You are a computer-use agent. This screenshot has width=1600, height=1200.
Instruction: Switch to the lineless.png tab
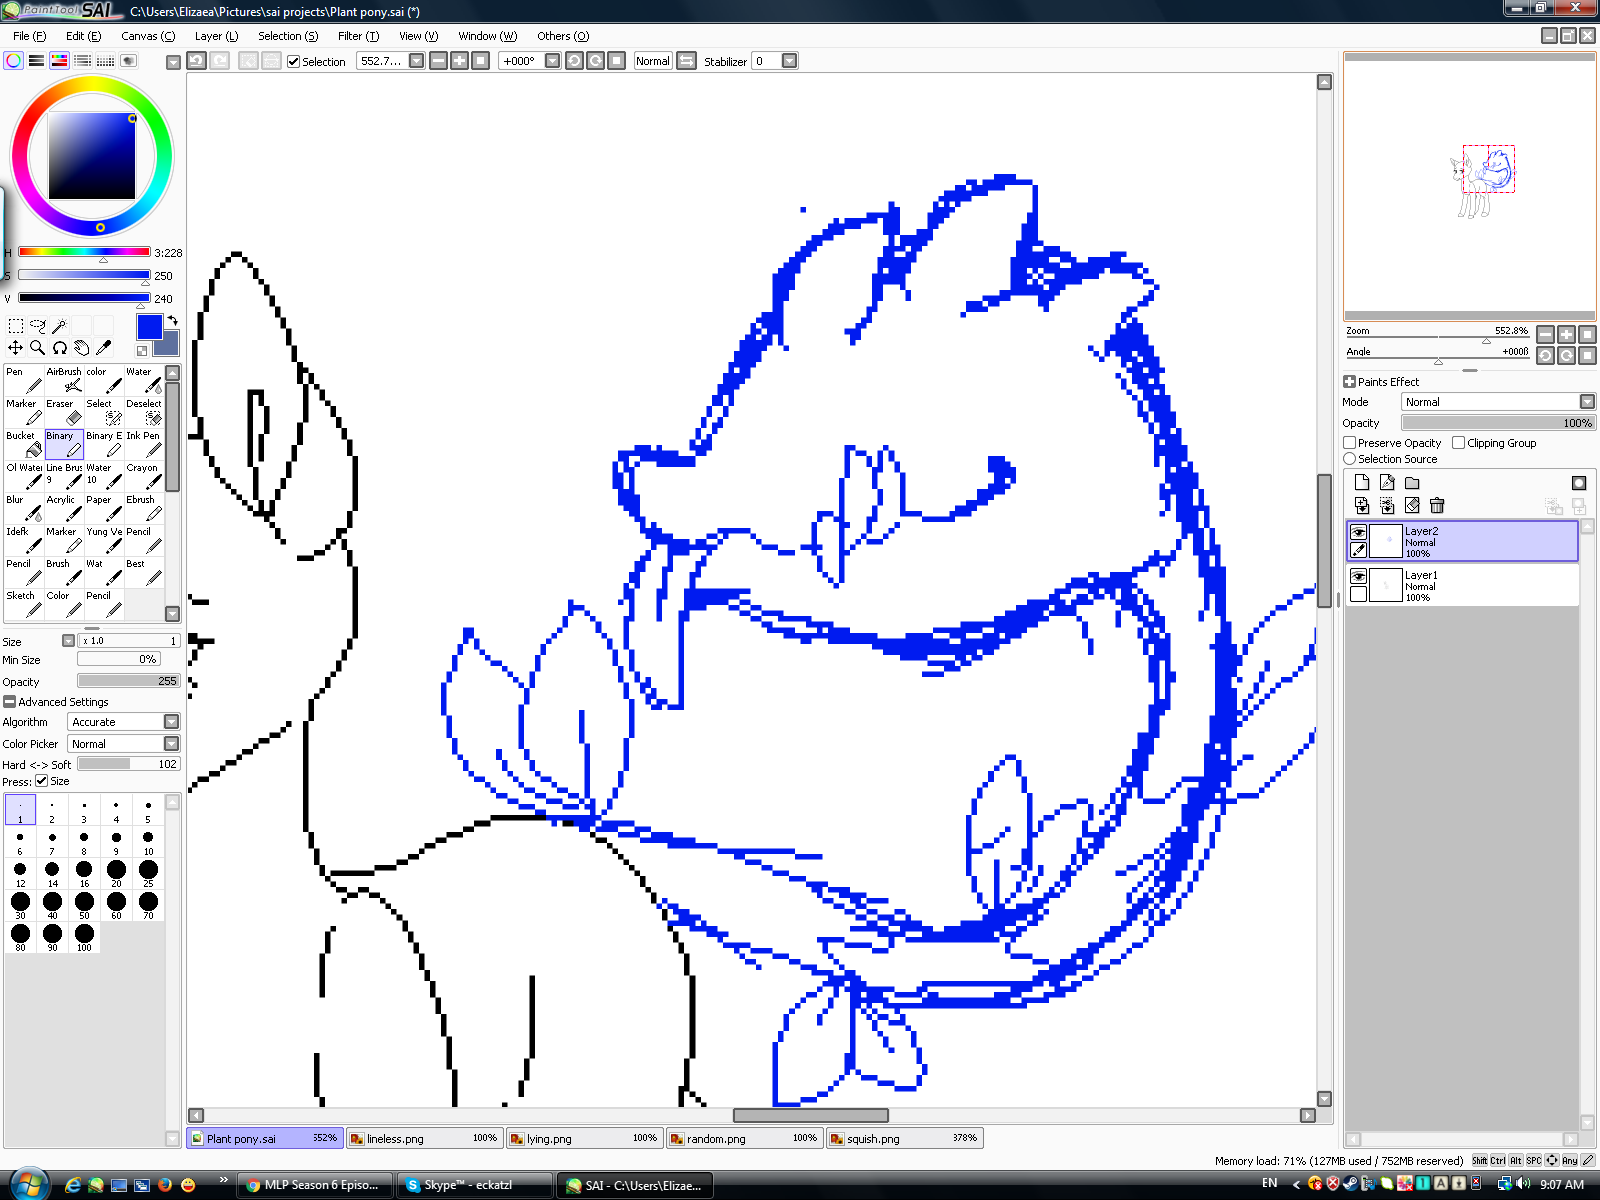click(x=424, y=1138)
